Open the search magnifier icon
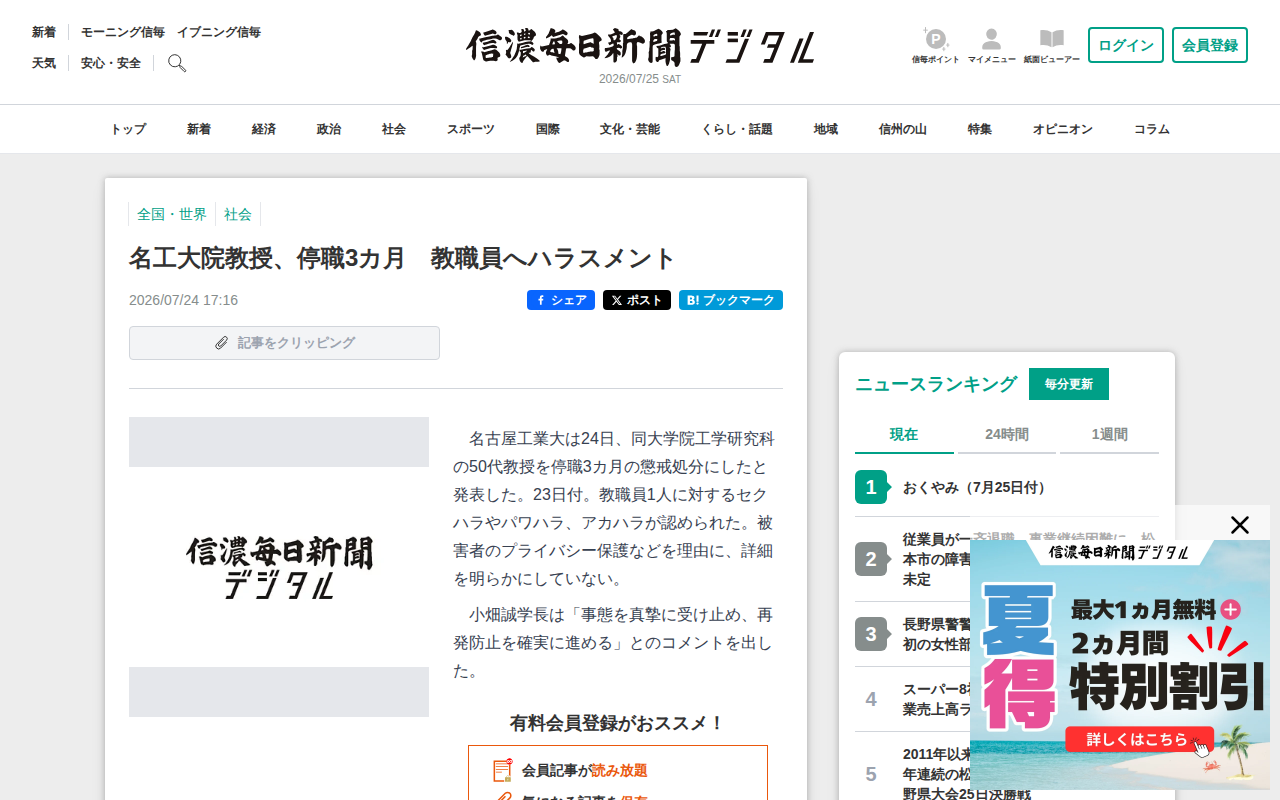Screen dimensions: 1280x800 pos(177,63)
